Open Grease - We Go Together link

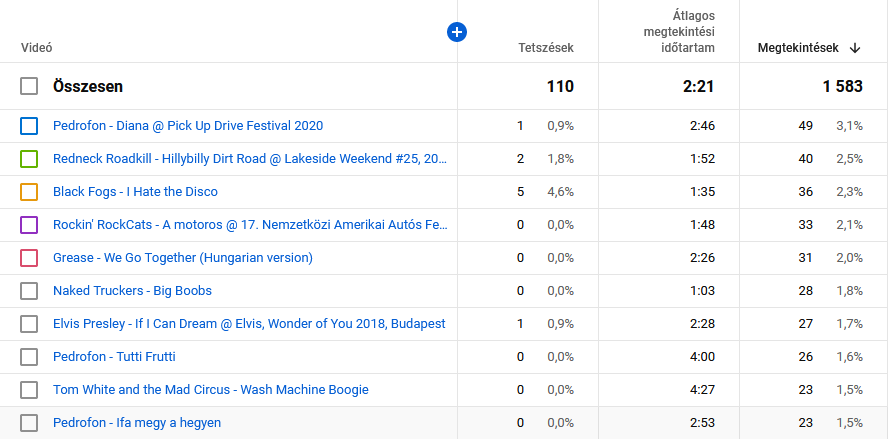point(183,258)
